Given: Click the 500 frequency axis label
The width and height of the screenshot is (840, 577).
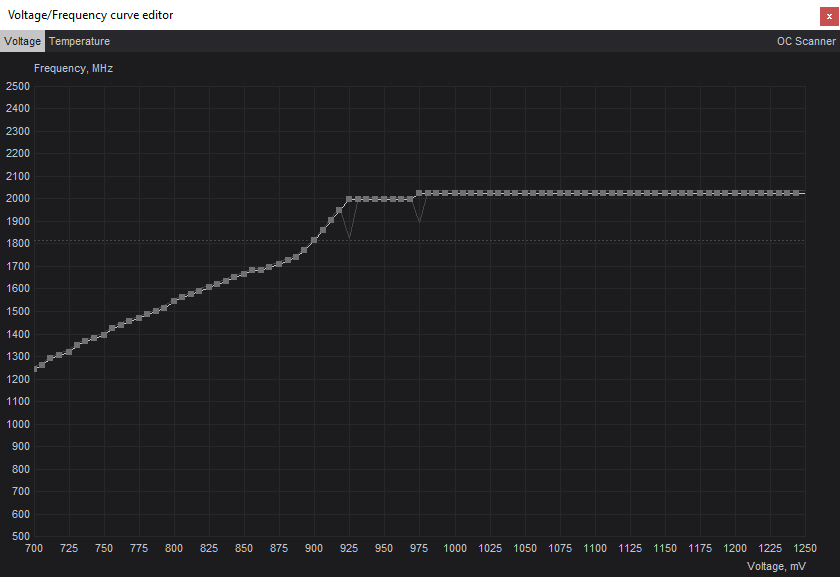Looking at the screenshot, I should pos(20,536).
